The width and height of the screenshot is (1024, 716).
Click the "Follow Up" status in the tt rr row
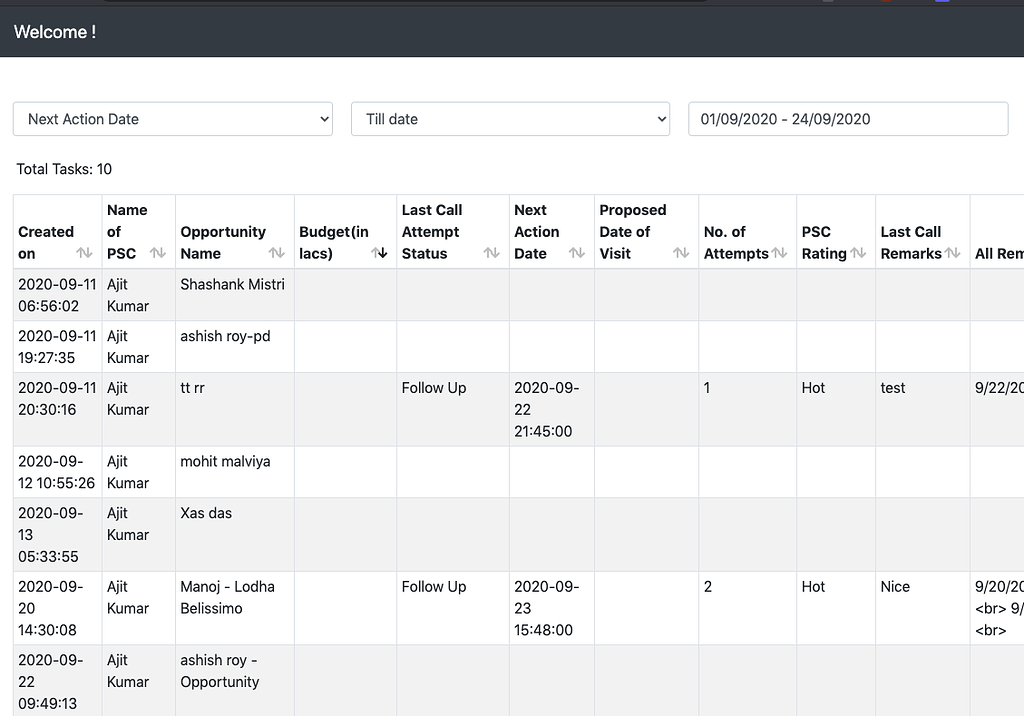433,388
